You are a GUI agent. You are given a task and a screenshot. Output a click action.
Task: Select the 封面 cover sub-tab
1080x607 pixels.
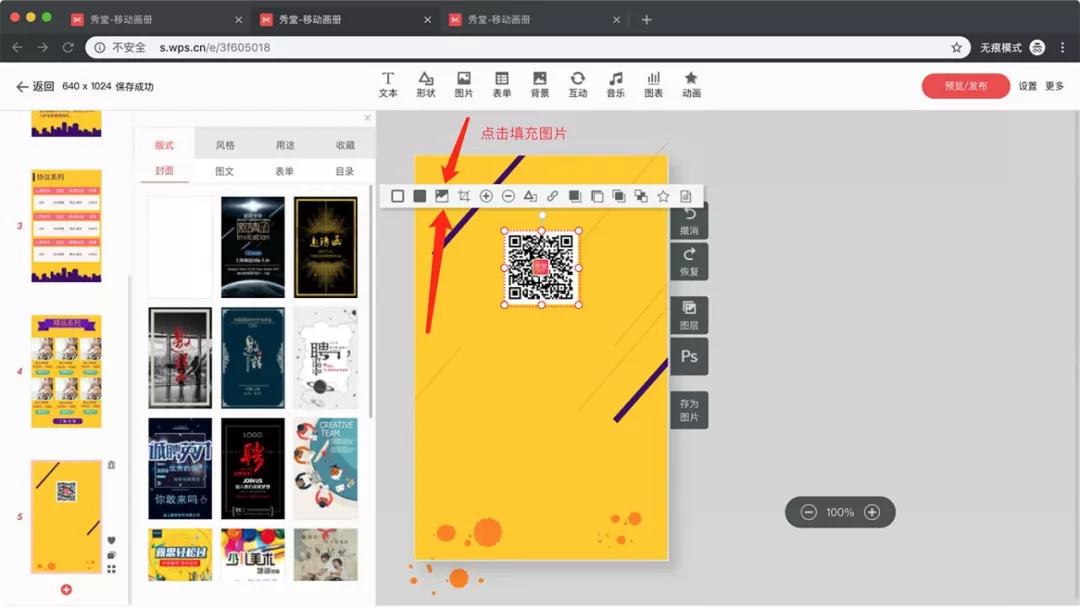164,171
